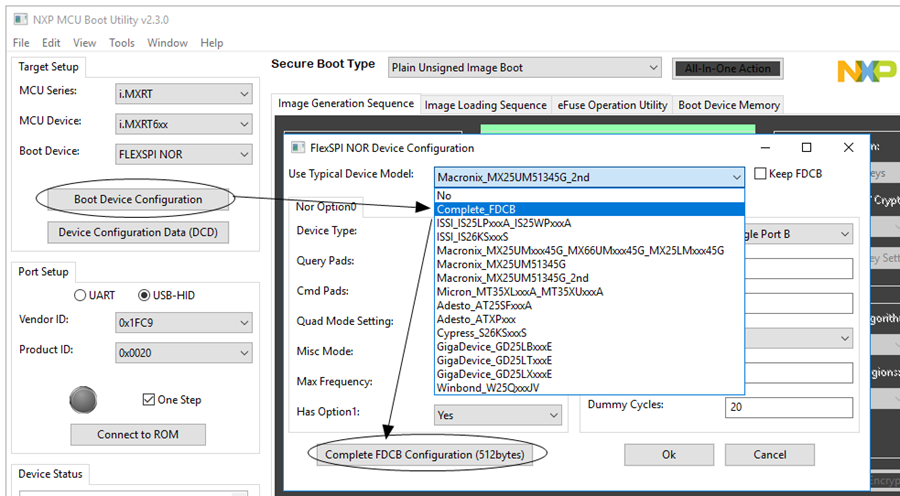Select Complete_FDCB in the list
Image resolution: width=900 pixels, height=496 pixels.
point(589,210)
